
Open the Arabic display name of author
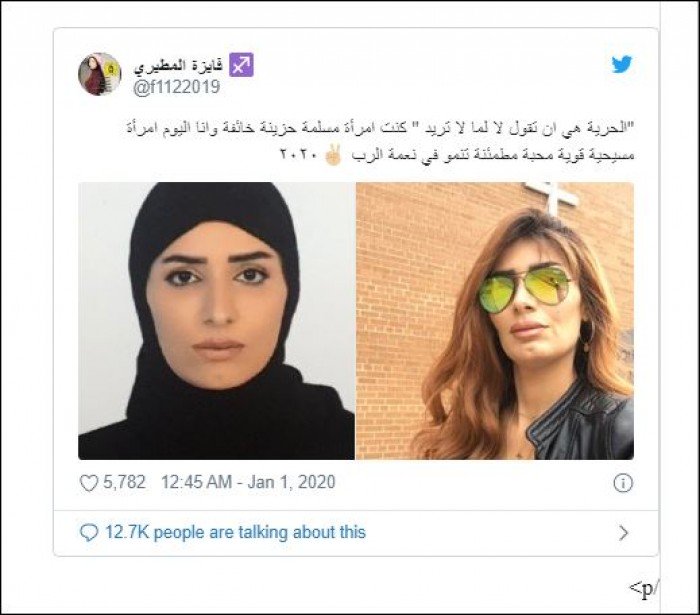coord(179,65)
